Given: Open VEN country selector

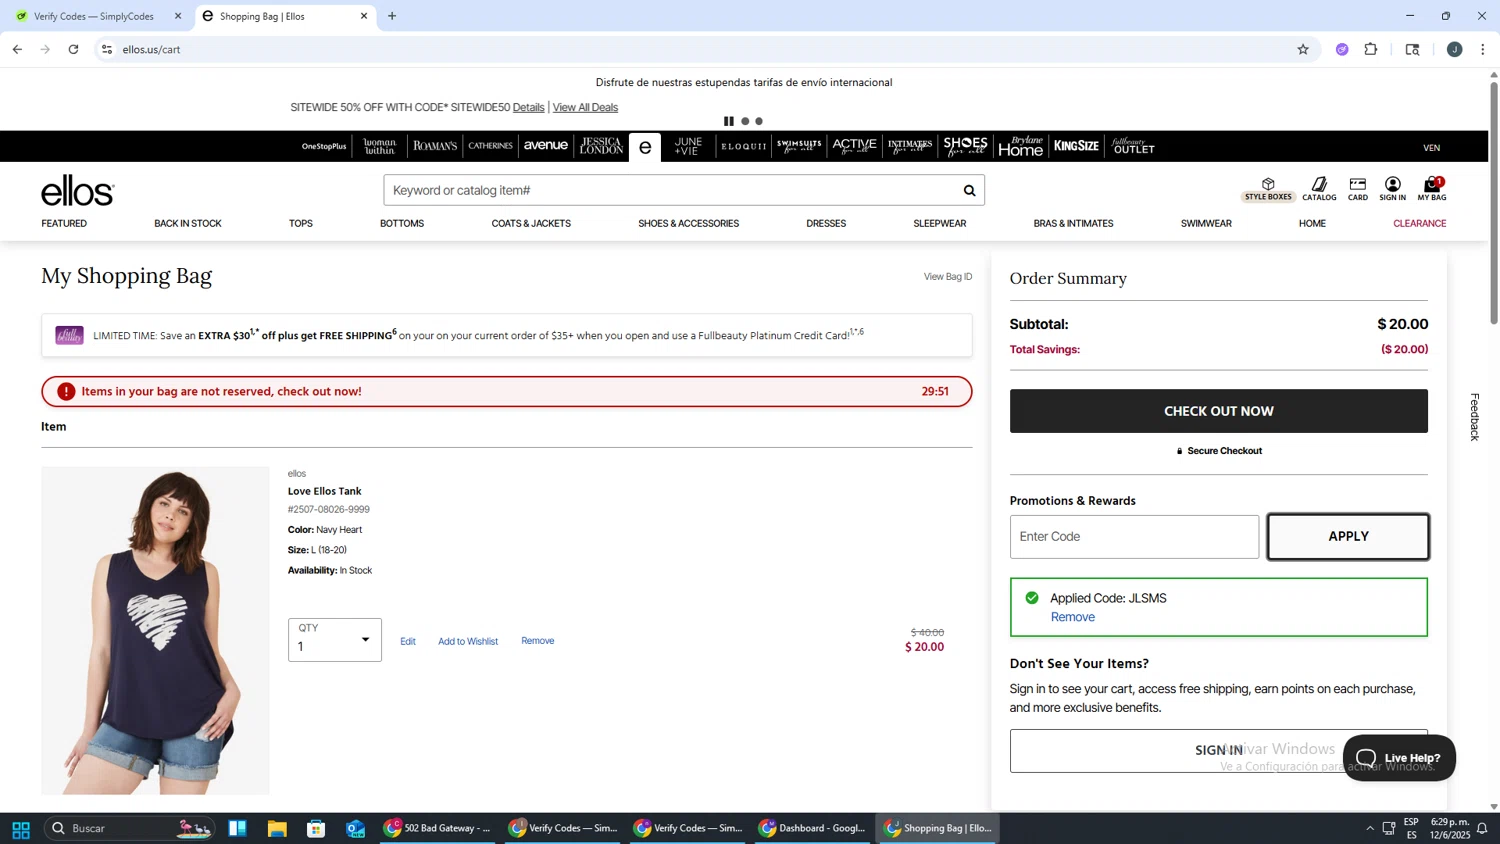Looking at the screenshot, I should (1432, 148).
